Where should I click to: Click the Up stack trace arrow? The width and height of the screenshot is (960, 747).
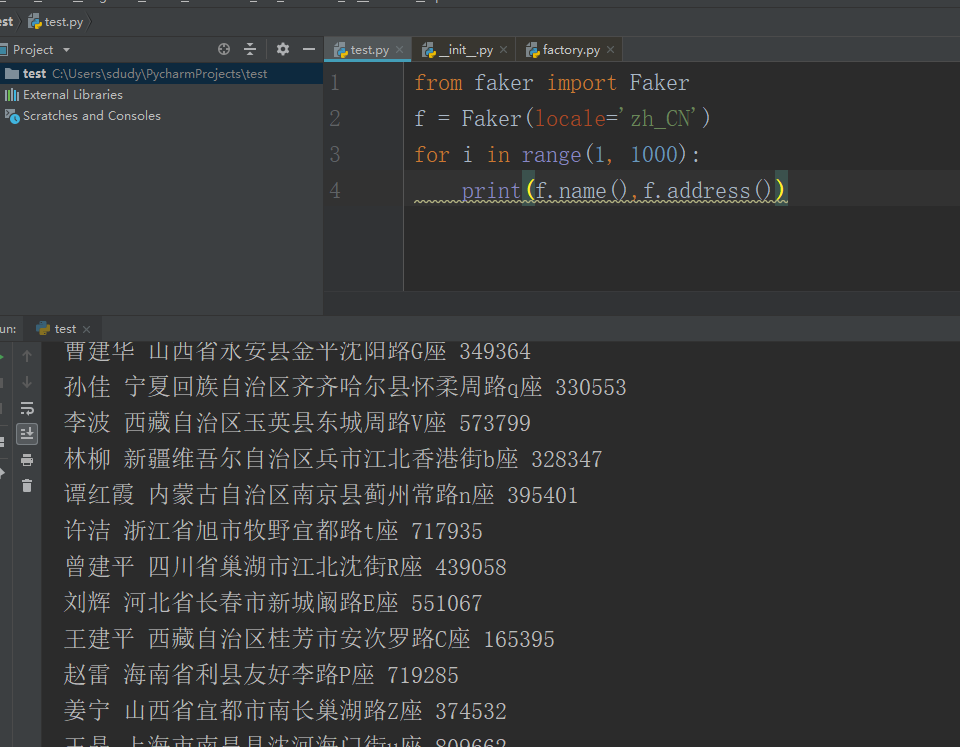pyautogui.click(x=27, y=356)
